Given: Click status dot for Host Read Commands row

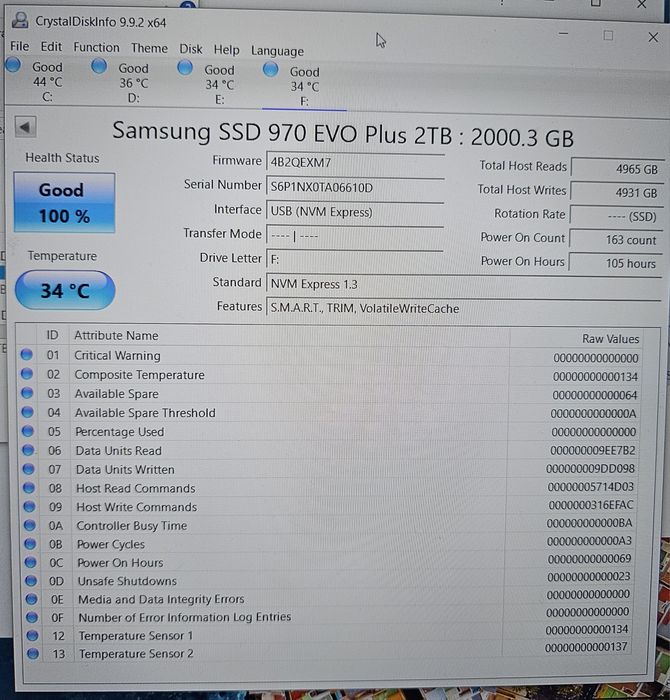Looking at the screenshot, I should tap(29, 488).
